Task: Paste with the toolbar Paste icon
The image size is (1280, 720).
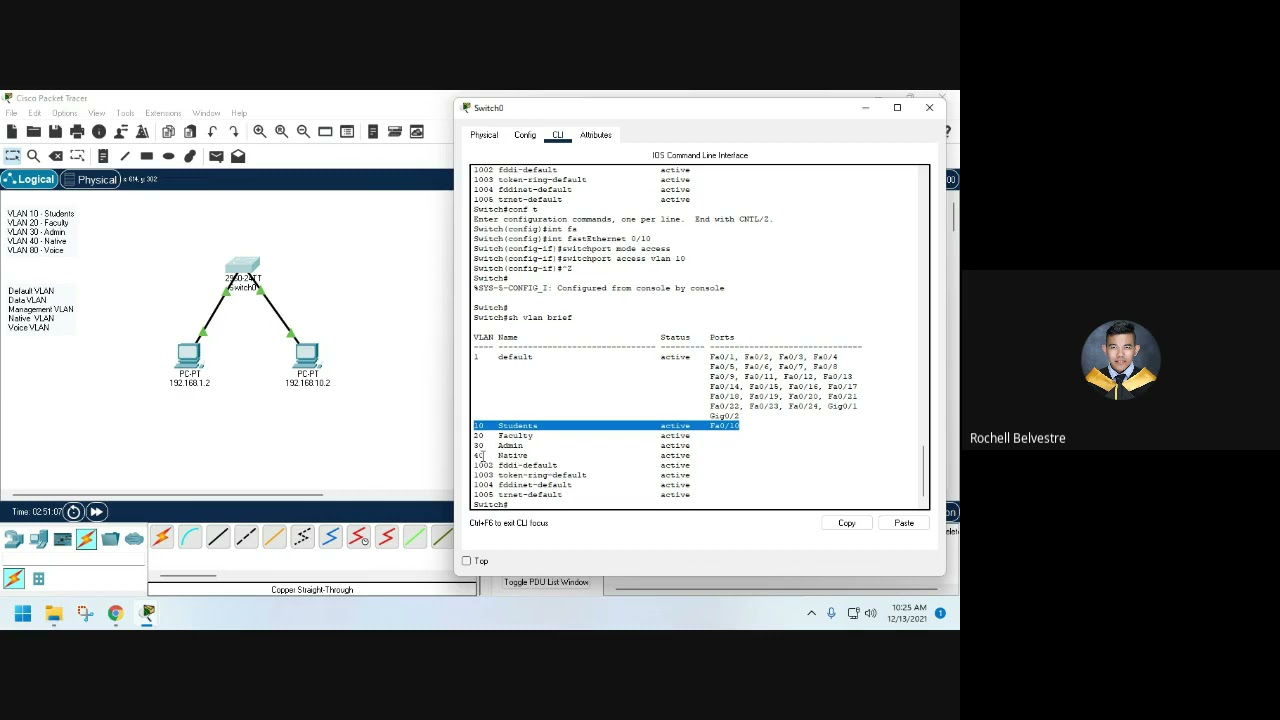Action: pos(190,132)
